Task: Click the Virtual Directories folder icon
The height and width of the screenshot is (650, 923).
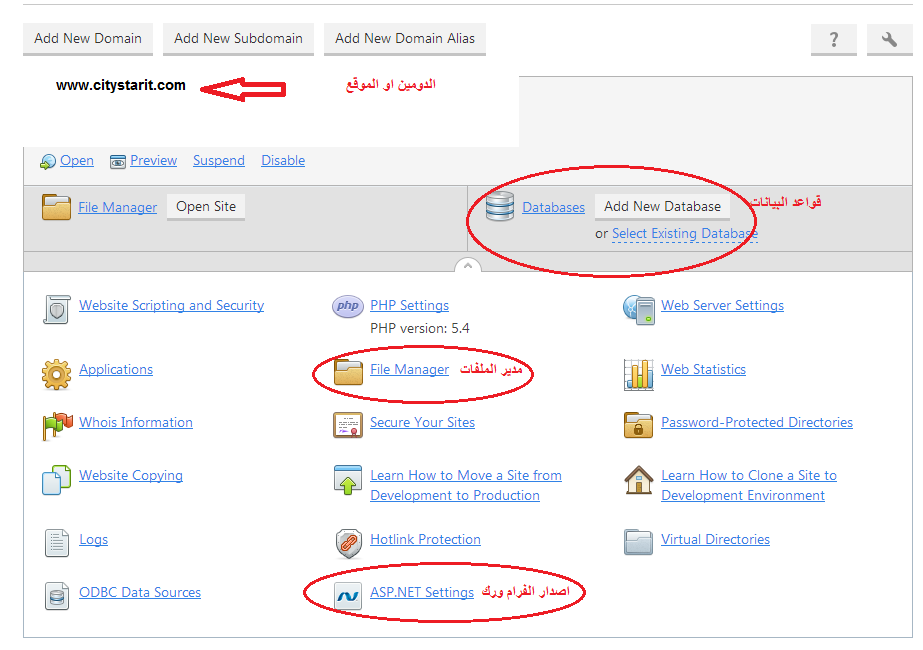Action: click(x=639, y=542)
